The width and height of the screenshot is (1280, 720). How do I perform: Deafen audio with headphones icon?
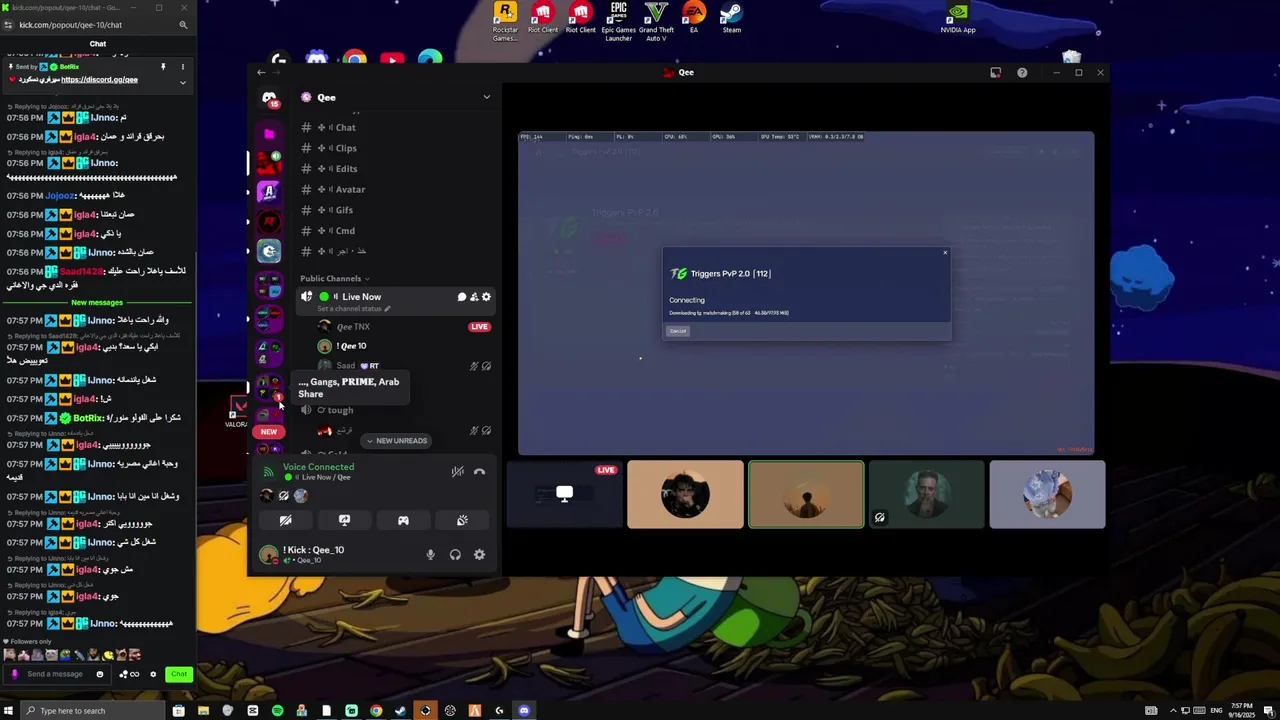[455, 555]
